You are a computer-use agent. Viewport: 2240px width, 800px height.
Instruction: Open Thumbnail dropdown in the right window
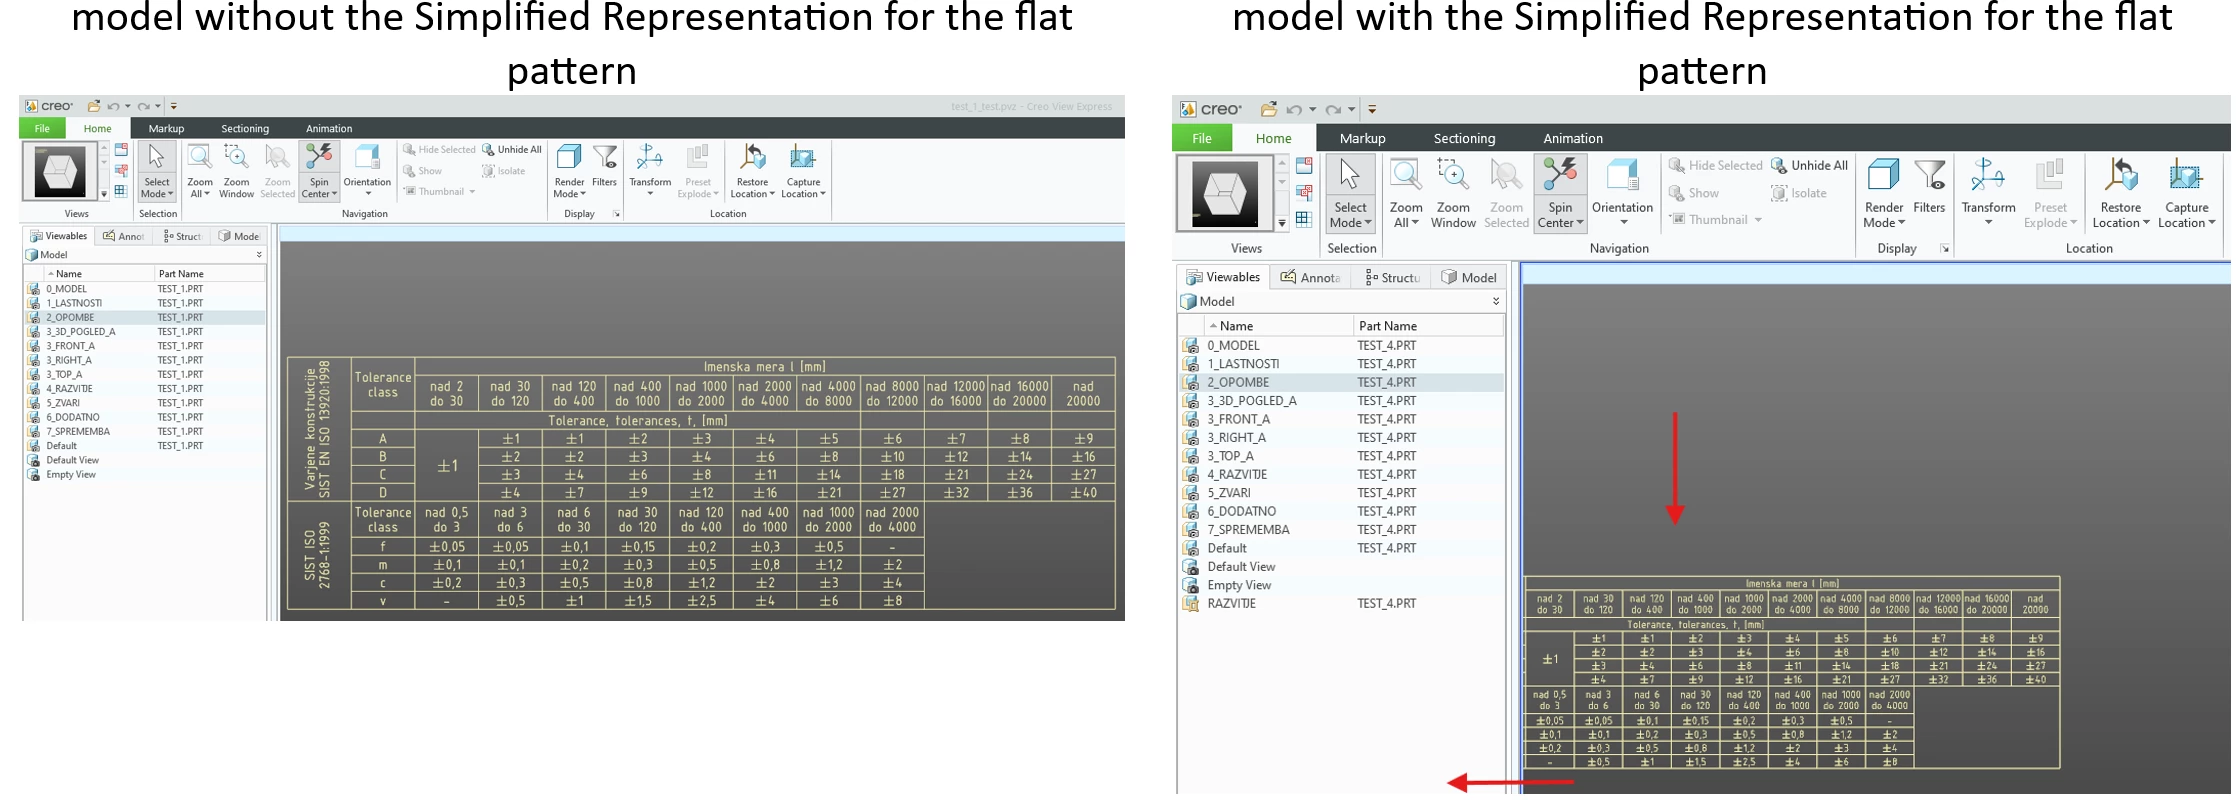click(1758, 220)
